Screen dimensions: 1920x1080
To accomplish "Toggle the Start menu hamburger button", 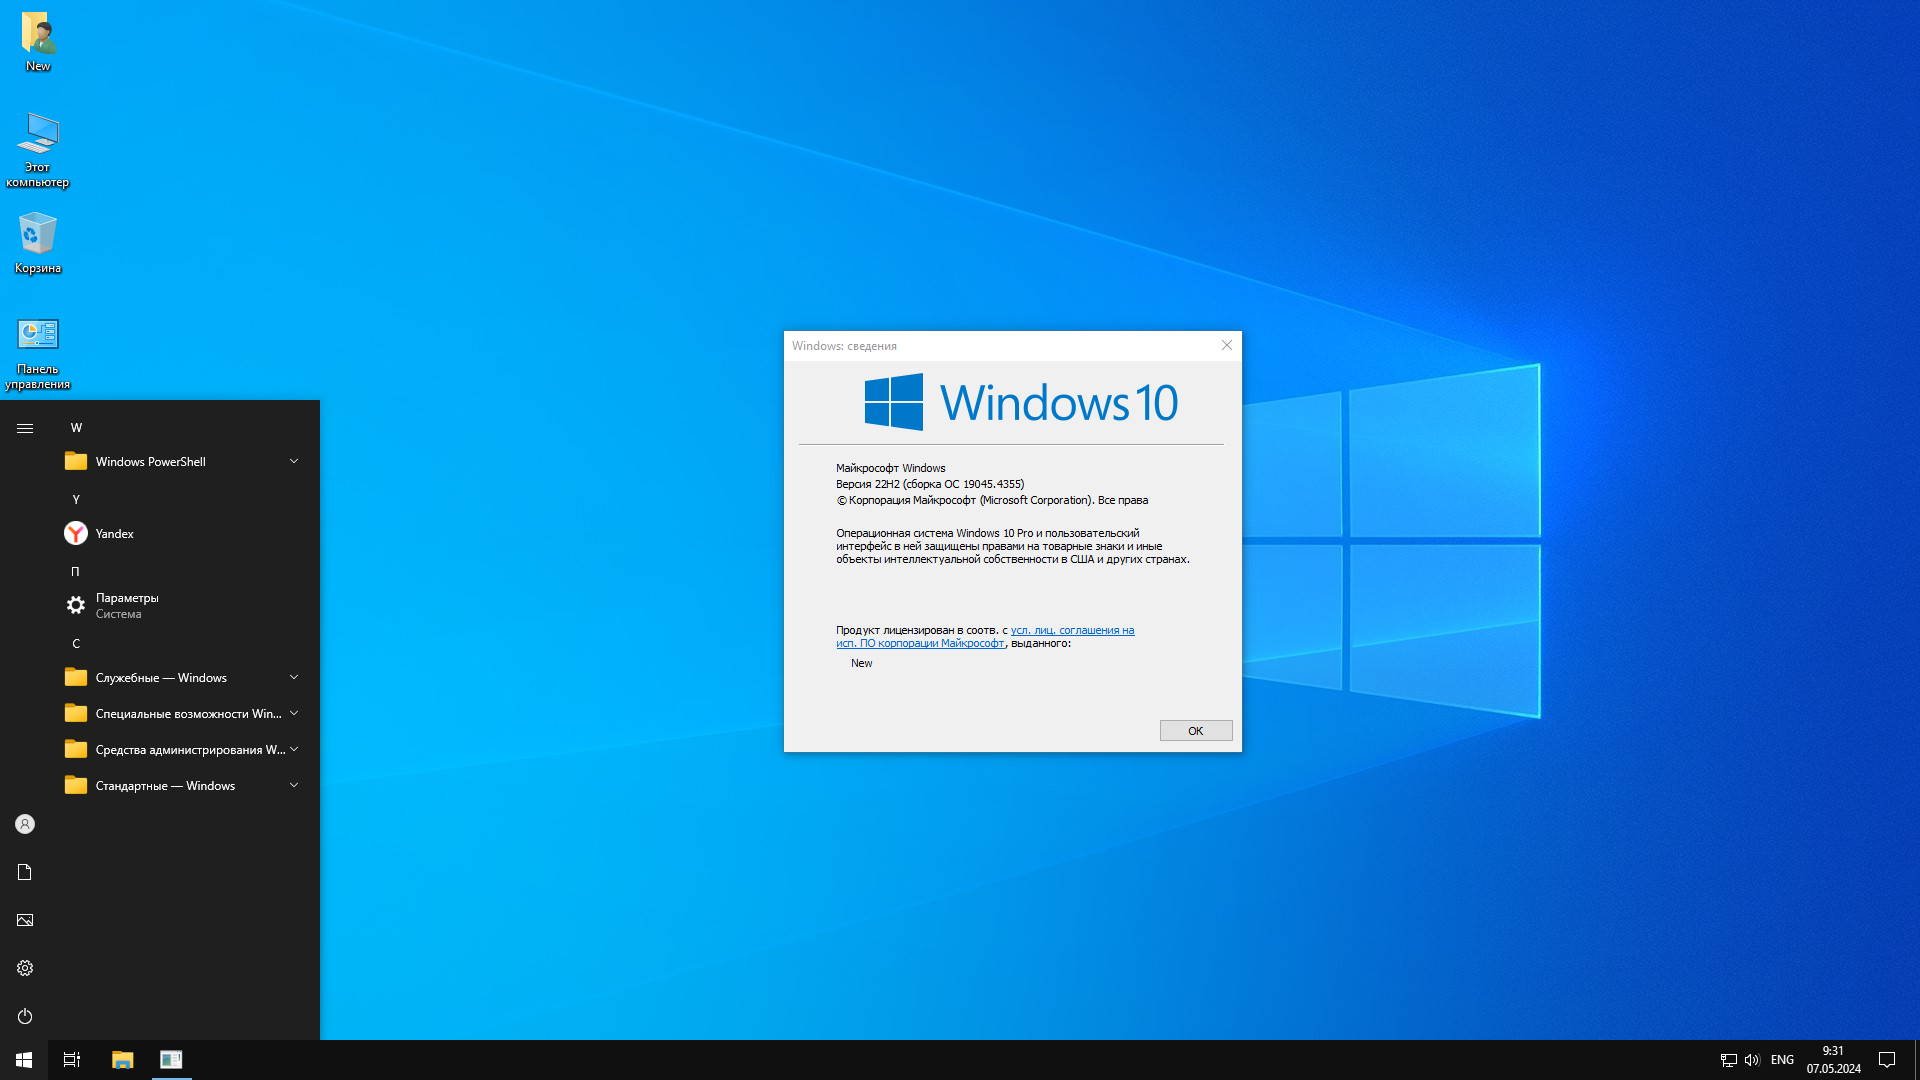I will [25, 428].
